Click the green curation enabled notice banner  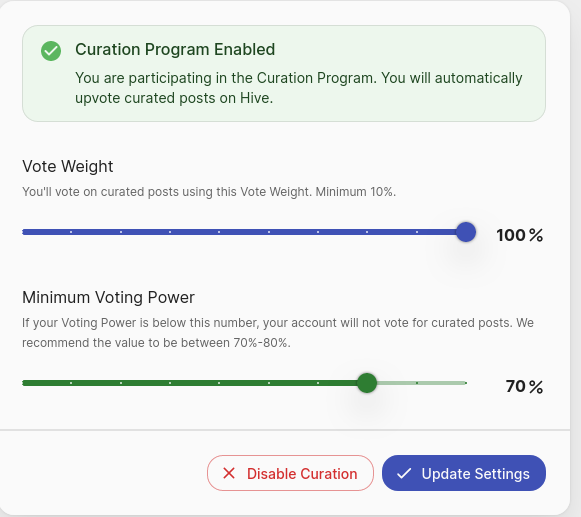point(284,73)
